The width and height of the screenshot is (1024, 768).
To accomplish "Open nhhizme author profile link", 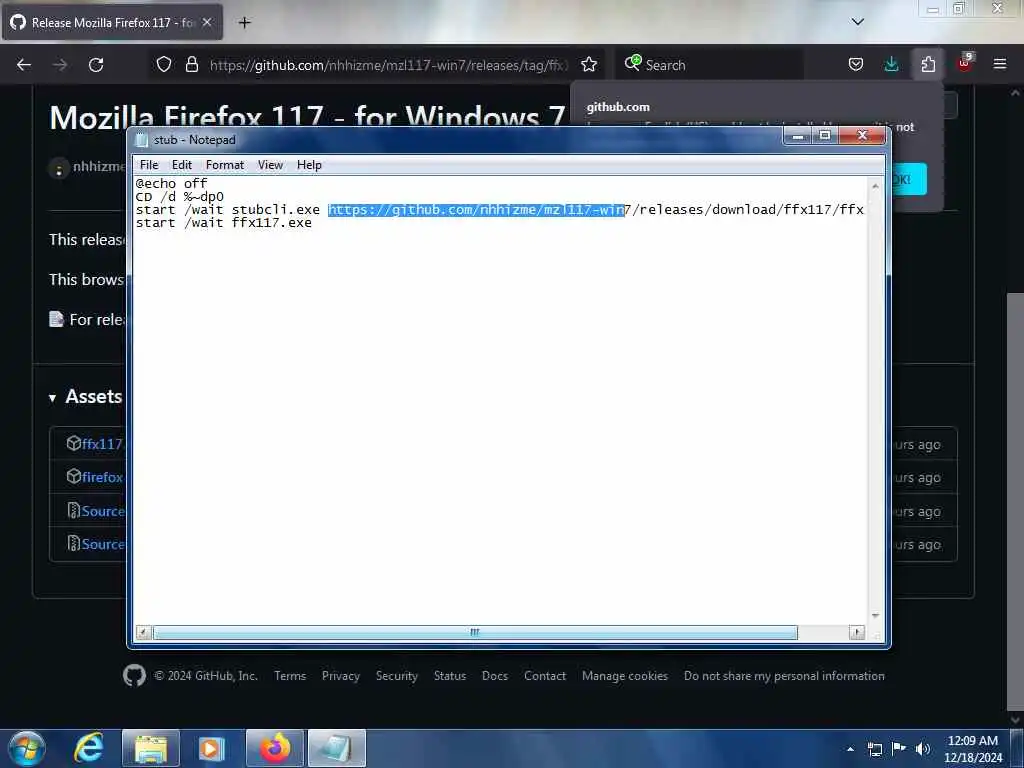I will click(x=99, y=167).
